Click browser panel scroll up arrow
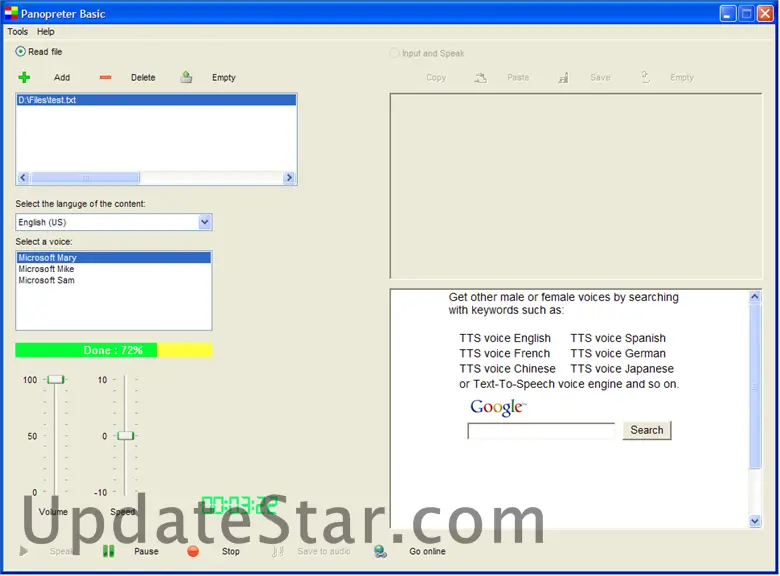780x576 pixels. tap(755, 297)
